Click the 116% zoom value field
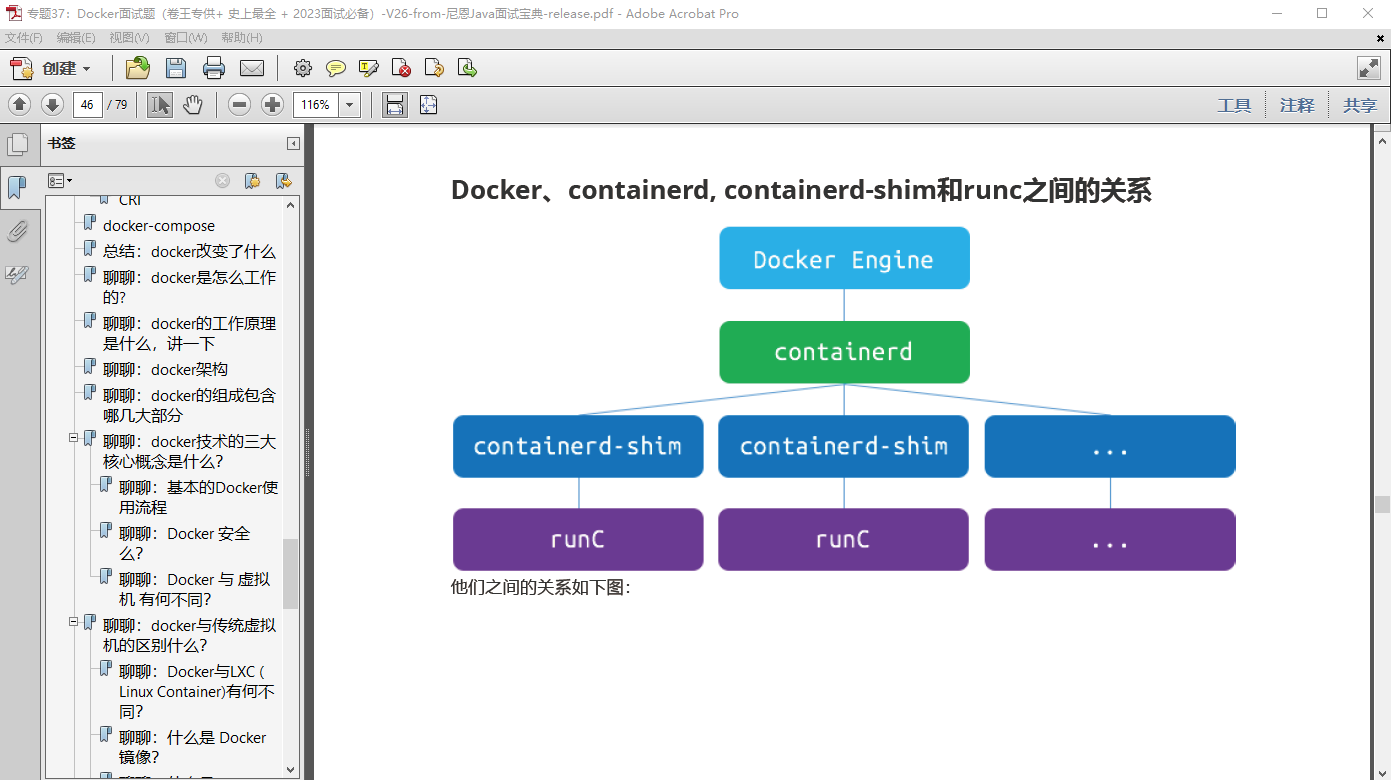This screenshot has height=780, width=1391. [316, 105]
